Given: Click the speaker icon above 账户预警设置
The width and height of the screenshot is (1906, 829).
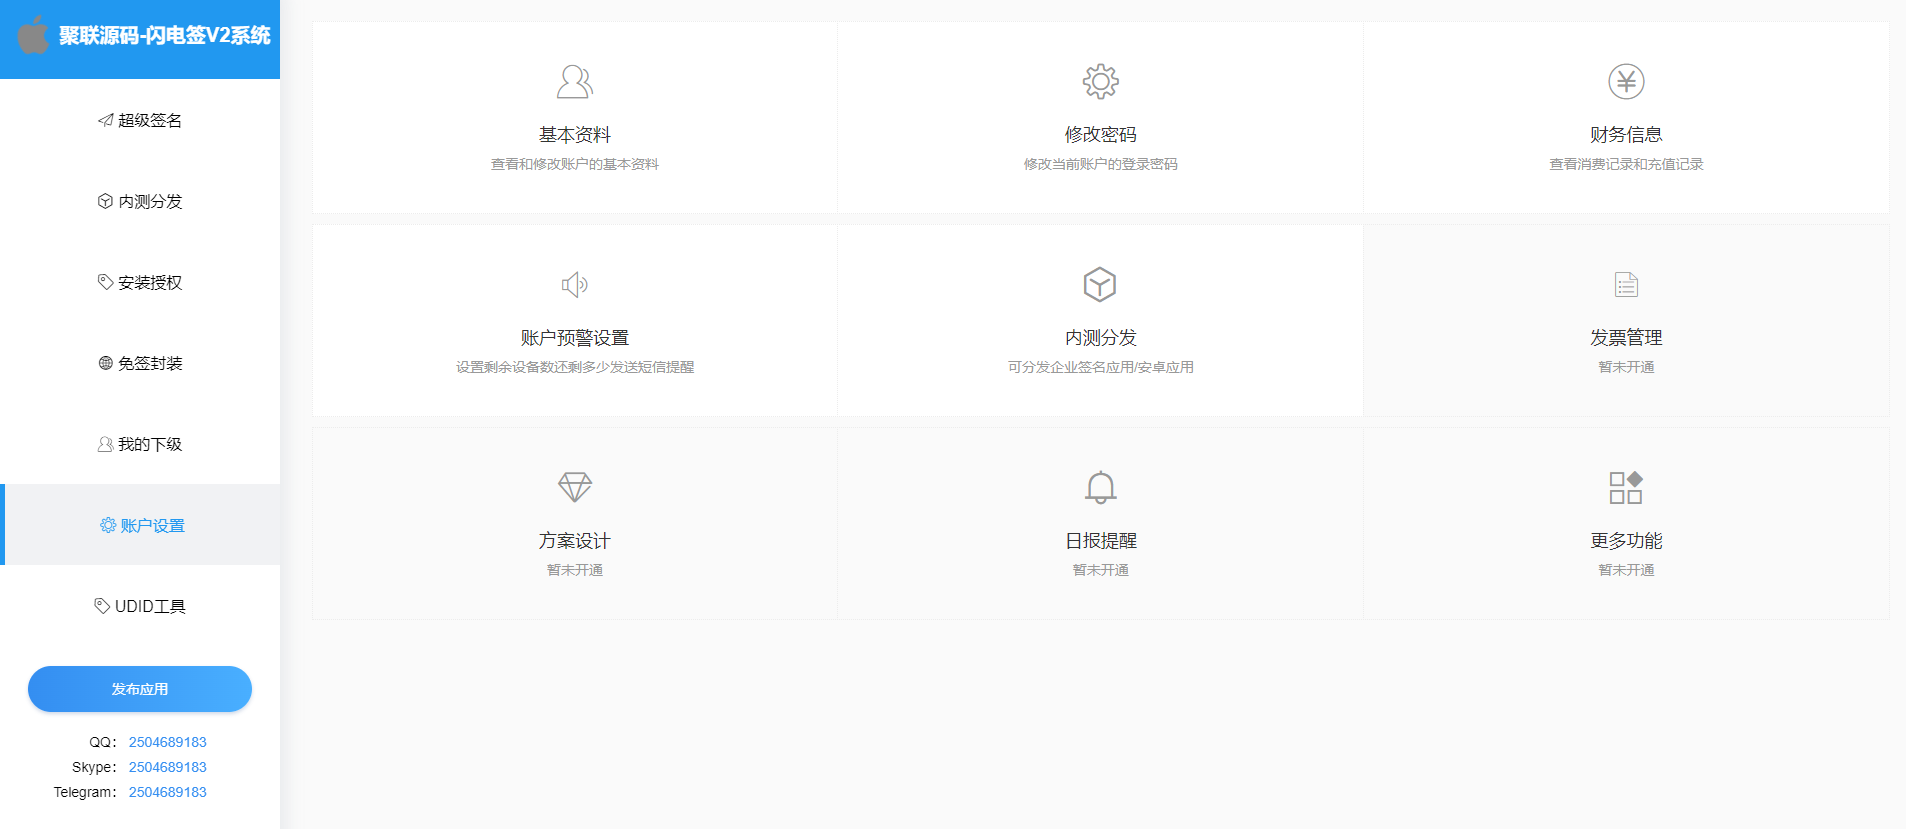Looking at the screenshot, I should point(575,285).
